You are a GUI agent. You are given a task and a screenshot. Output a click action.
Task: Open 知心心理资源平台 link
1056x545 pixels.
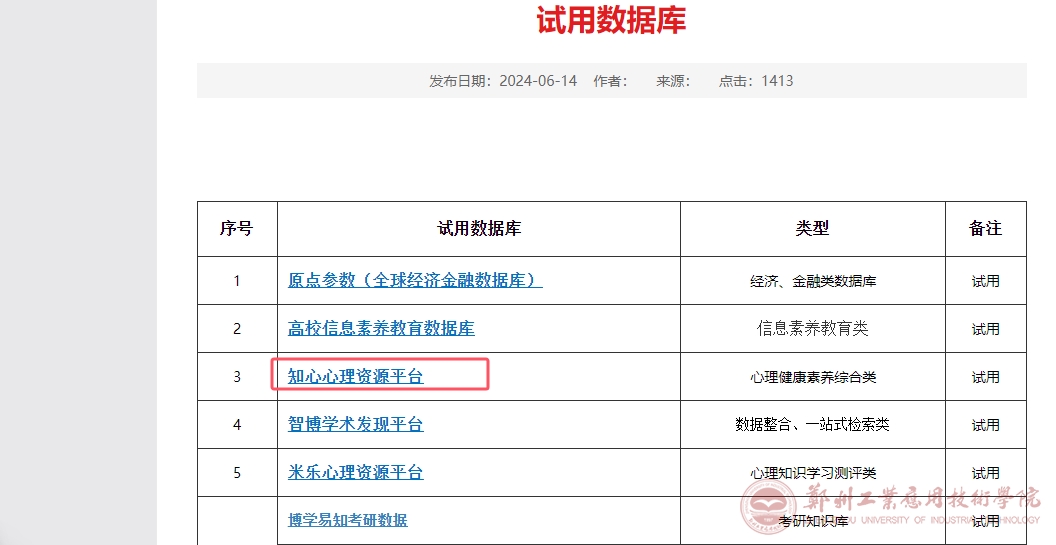[x=356, y=376]
